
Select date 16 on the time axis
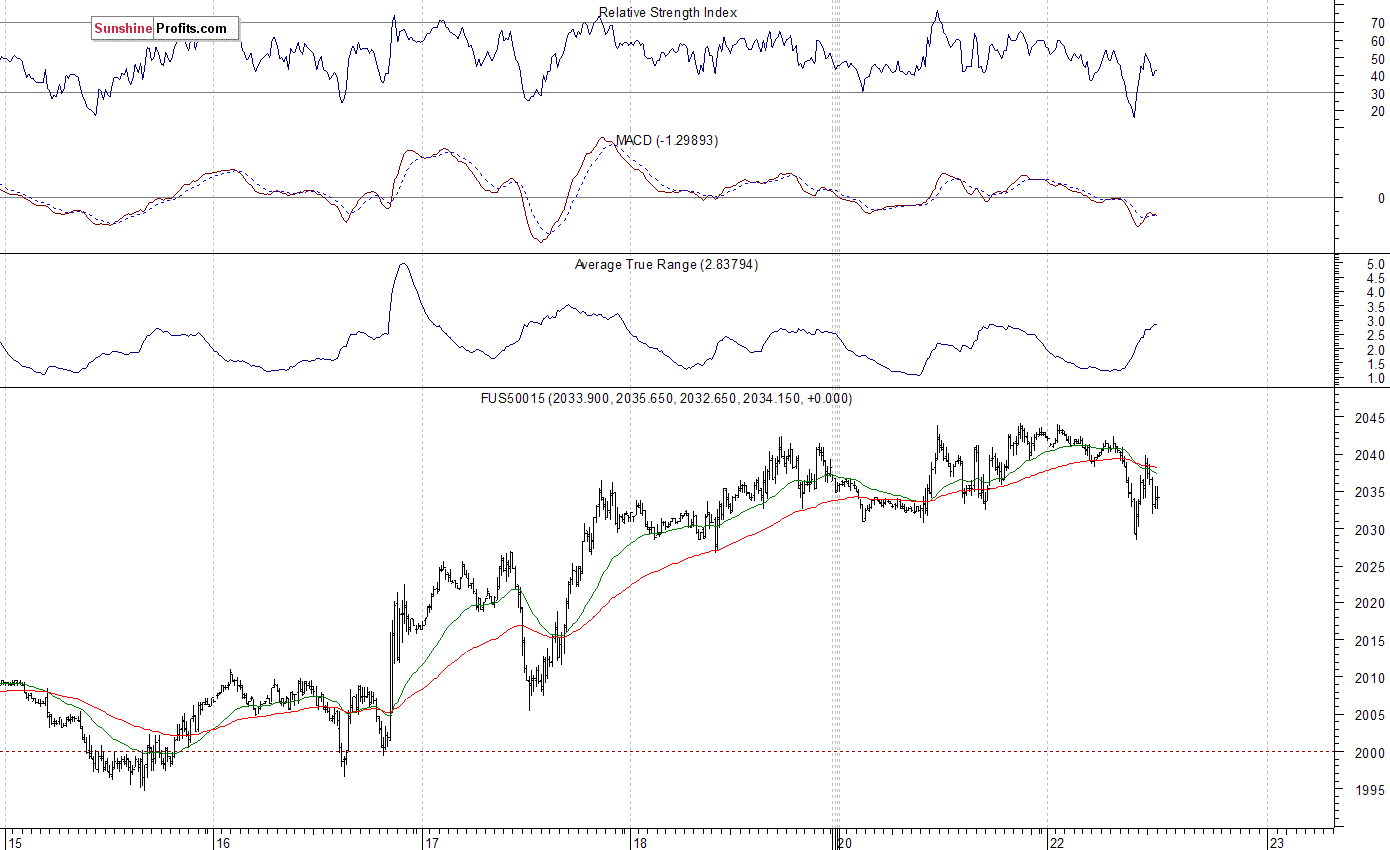[223, 842]
